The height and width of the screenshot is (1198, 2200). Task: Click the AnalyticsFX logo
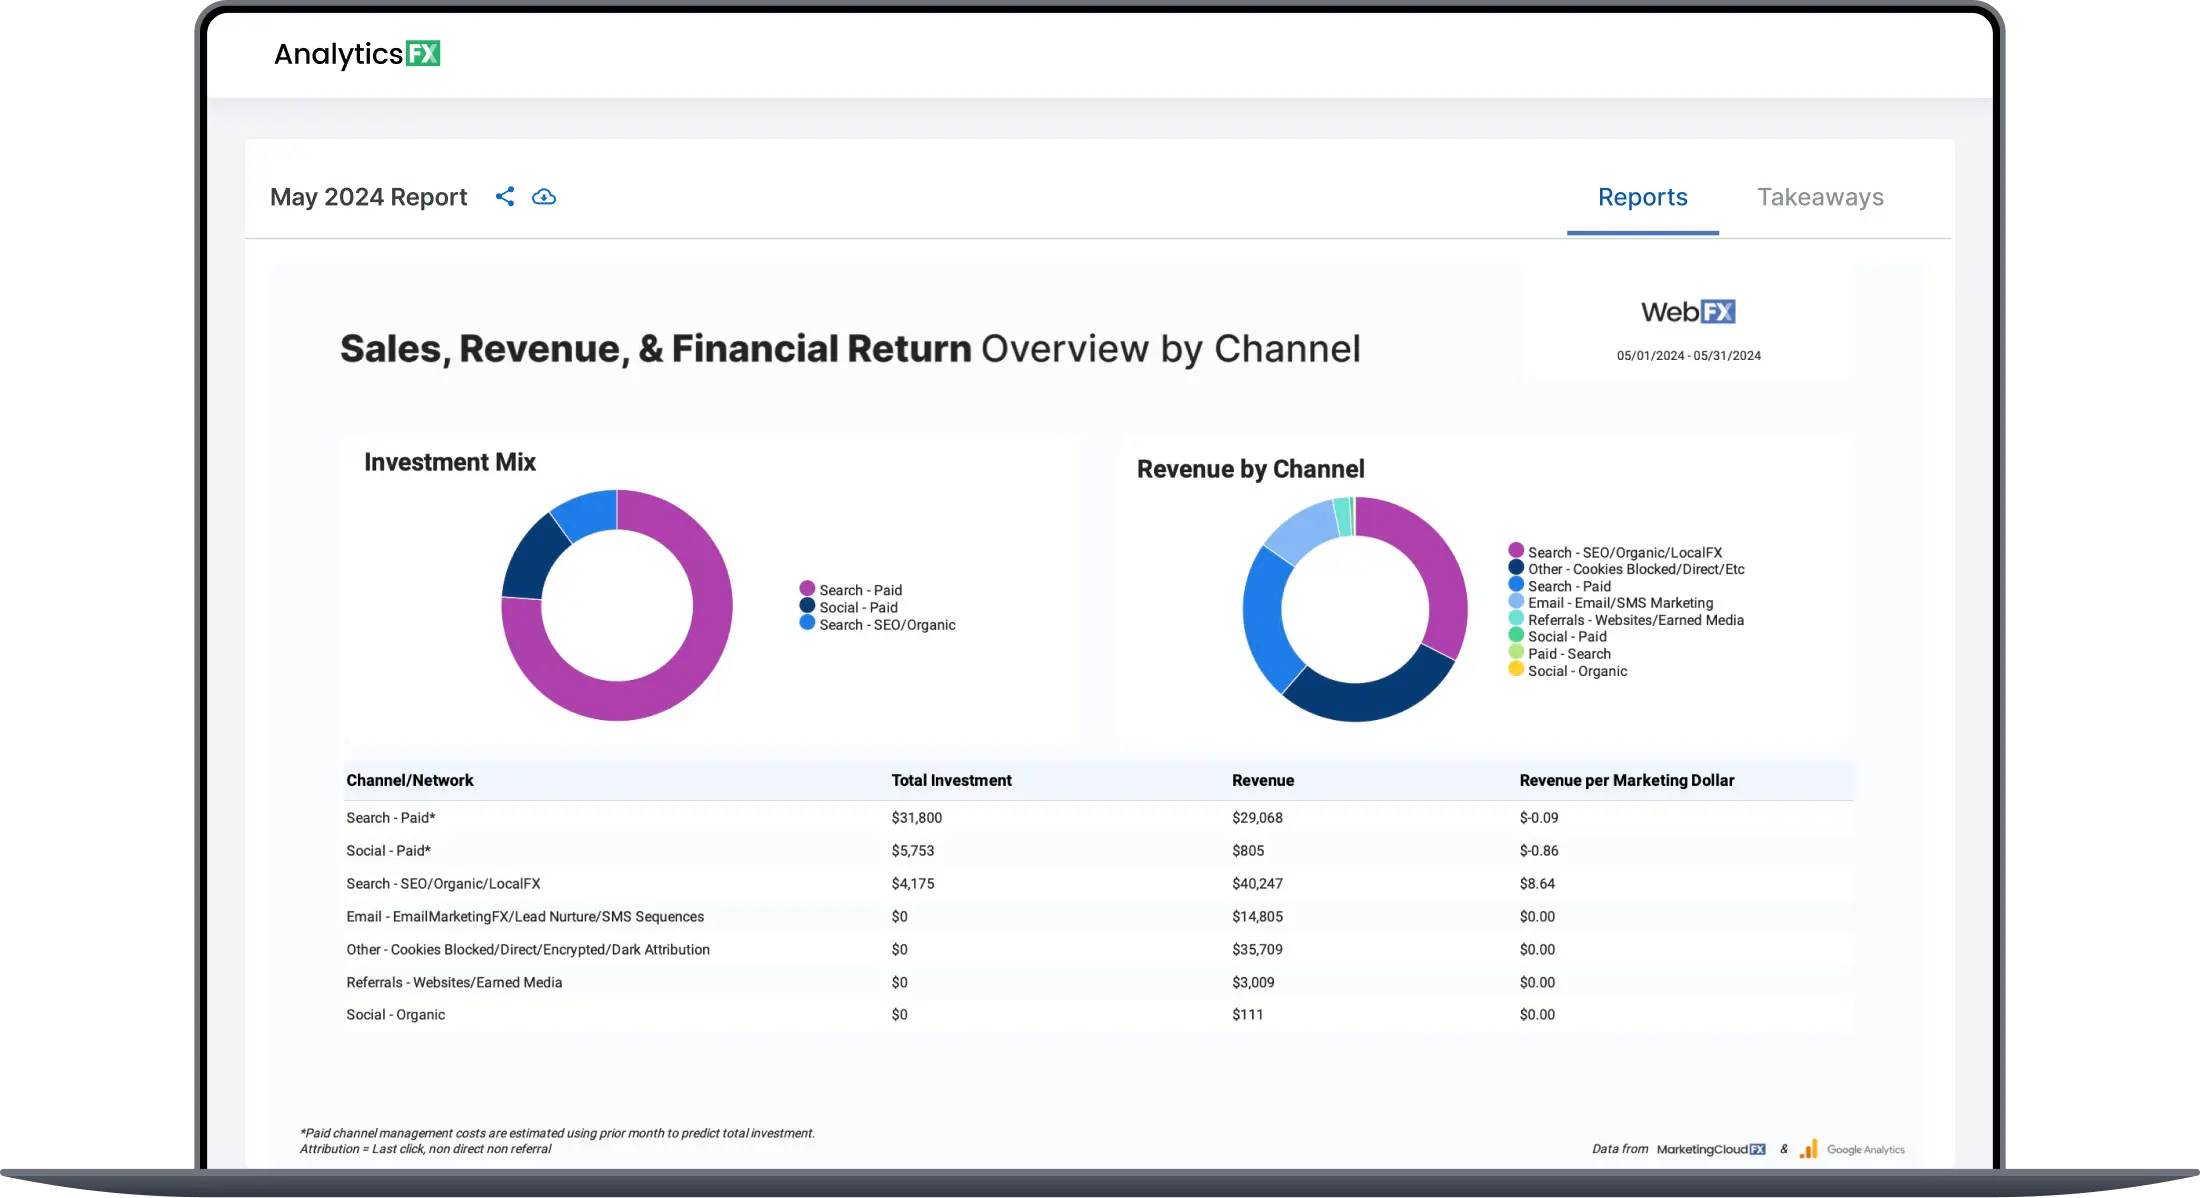(357, 54)
